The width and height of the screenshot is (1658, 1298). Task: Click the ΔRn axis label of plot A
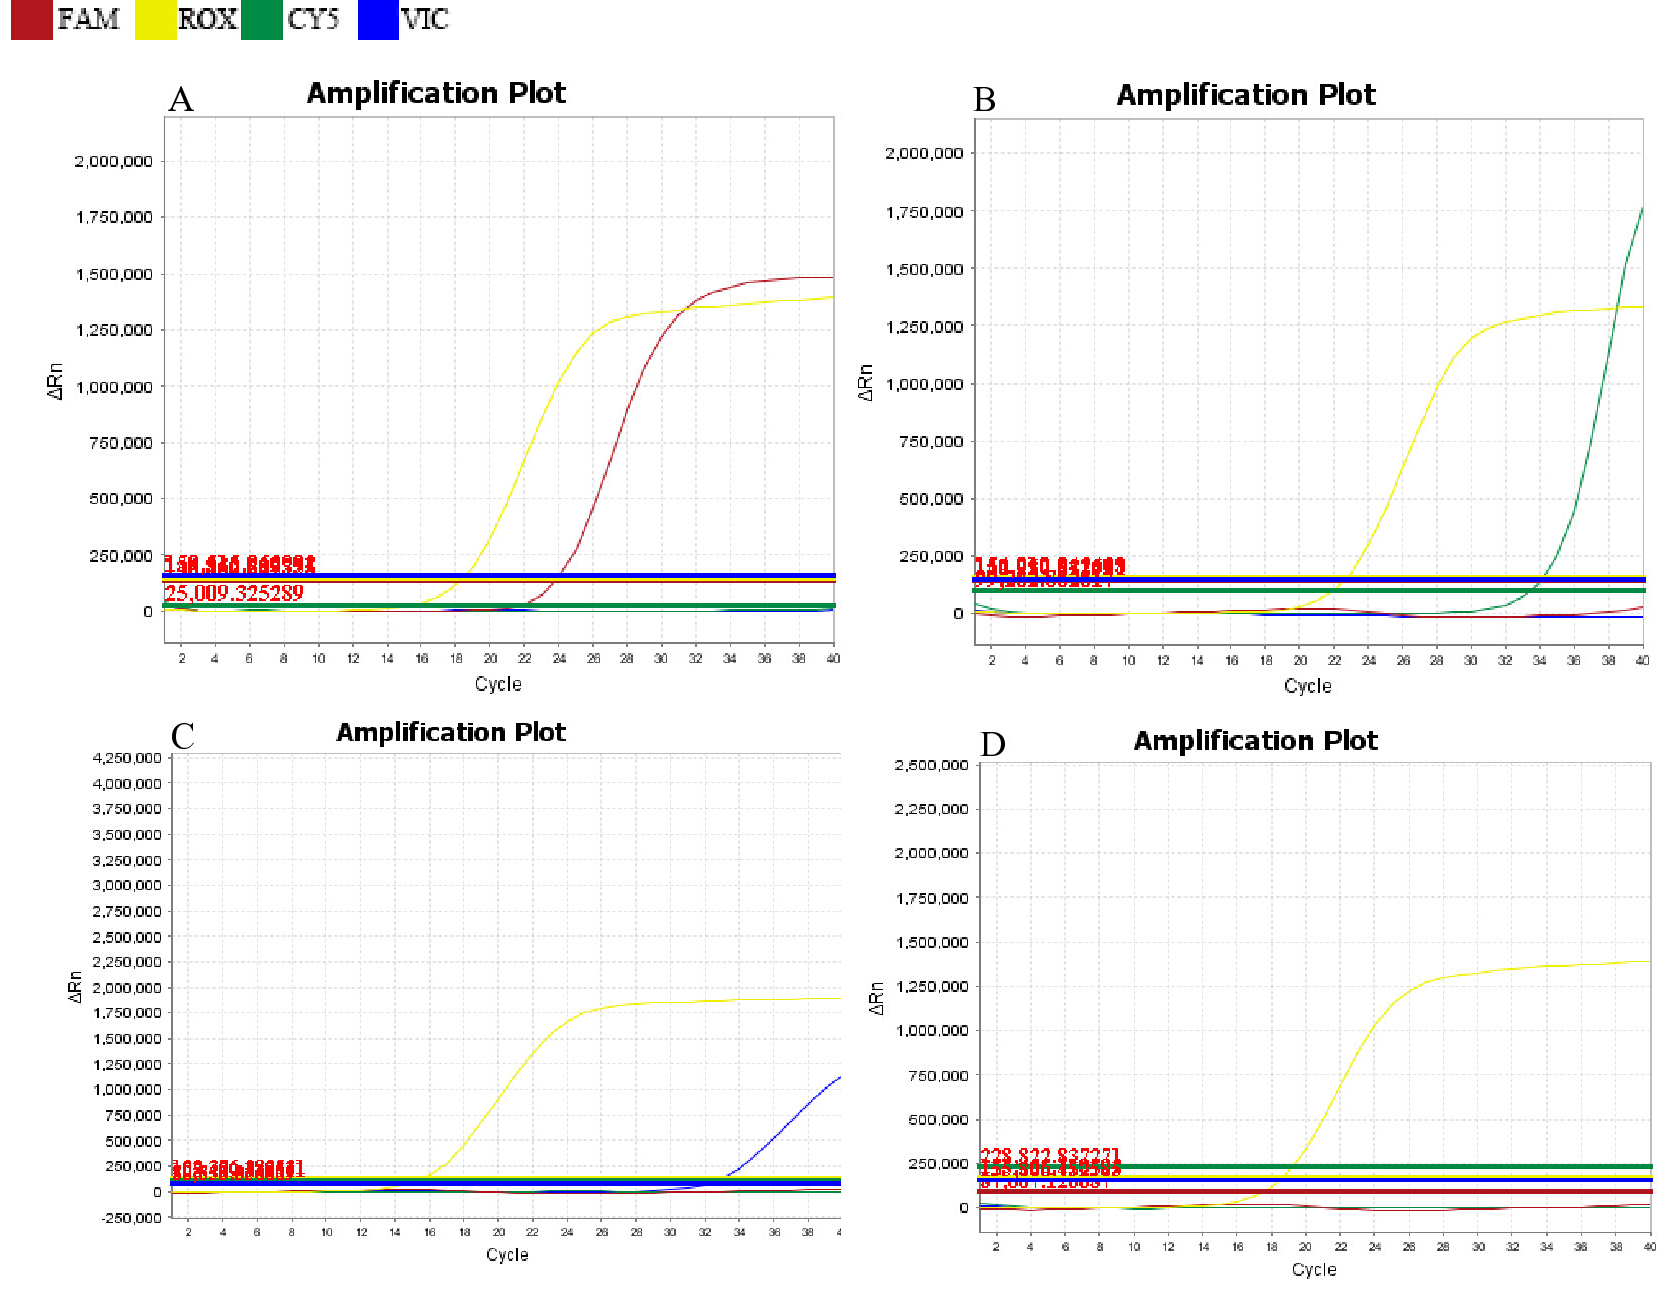tap(55, 381)
